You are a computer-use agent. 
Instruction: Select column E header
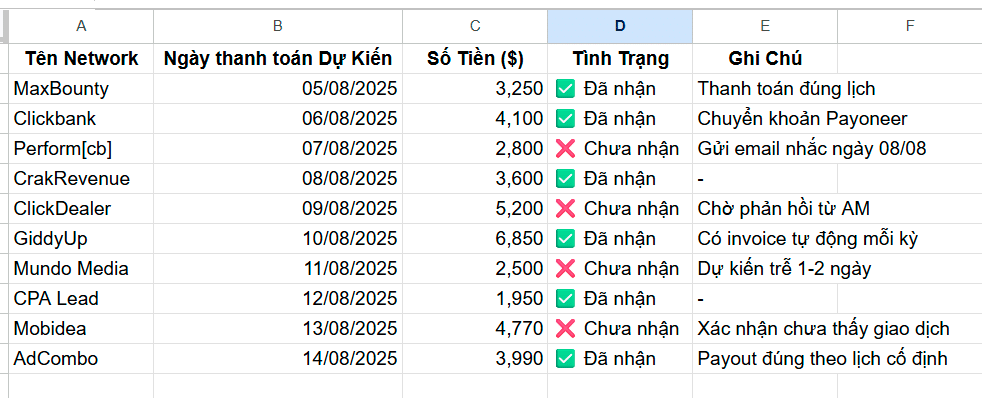pyautogui.click(x=765, y=26)
